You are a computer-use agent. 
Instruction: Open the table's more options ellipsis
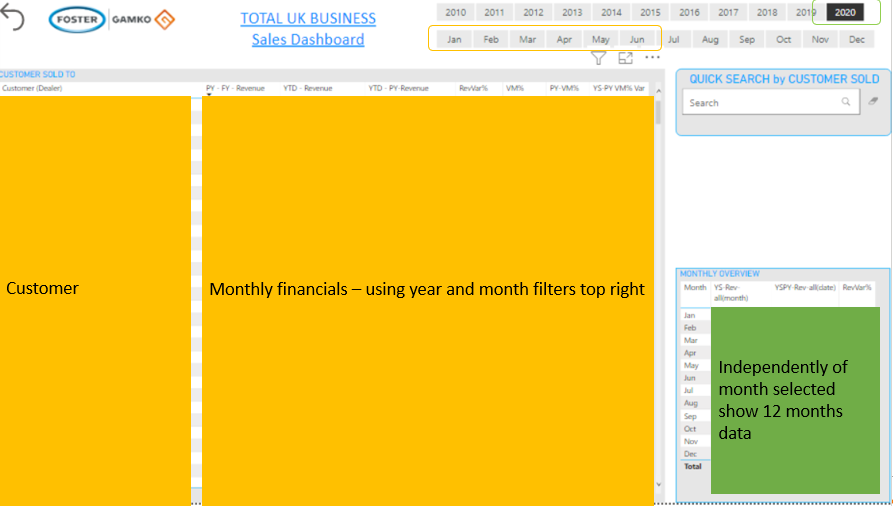(x=652, y=57)
